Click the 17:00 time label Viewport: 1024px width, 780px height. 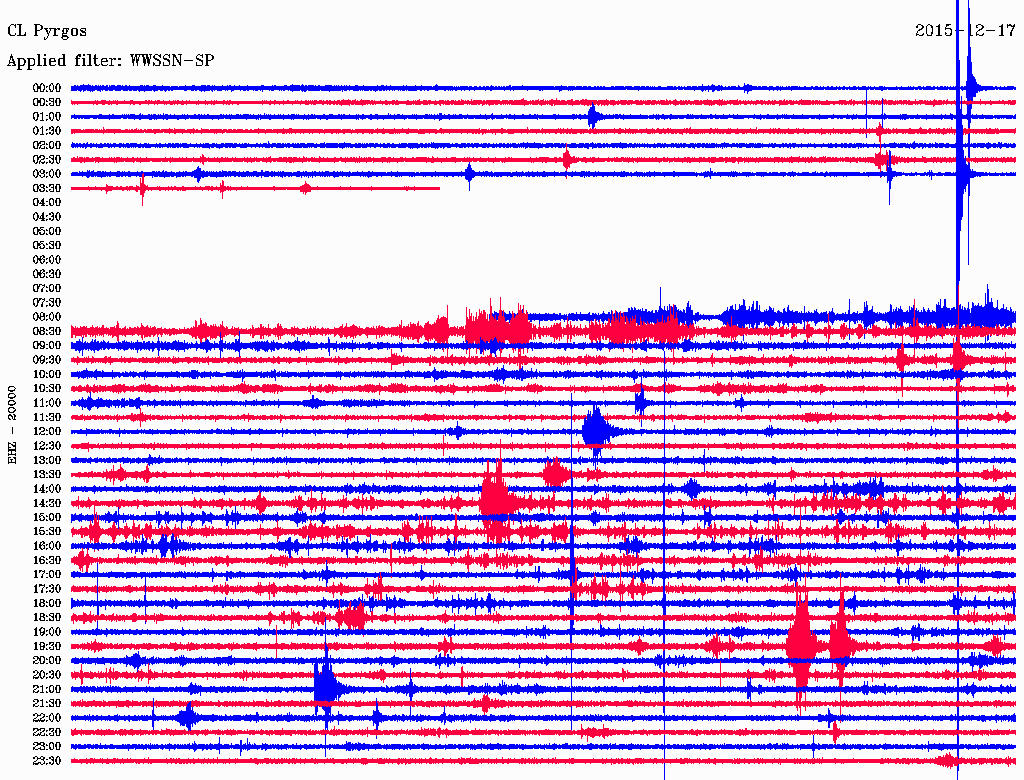47,575
